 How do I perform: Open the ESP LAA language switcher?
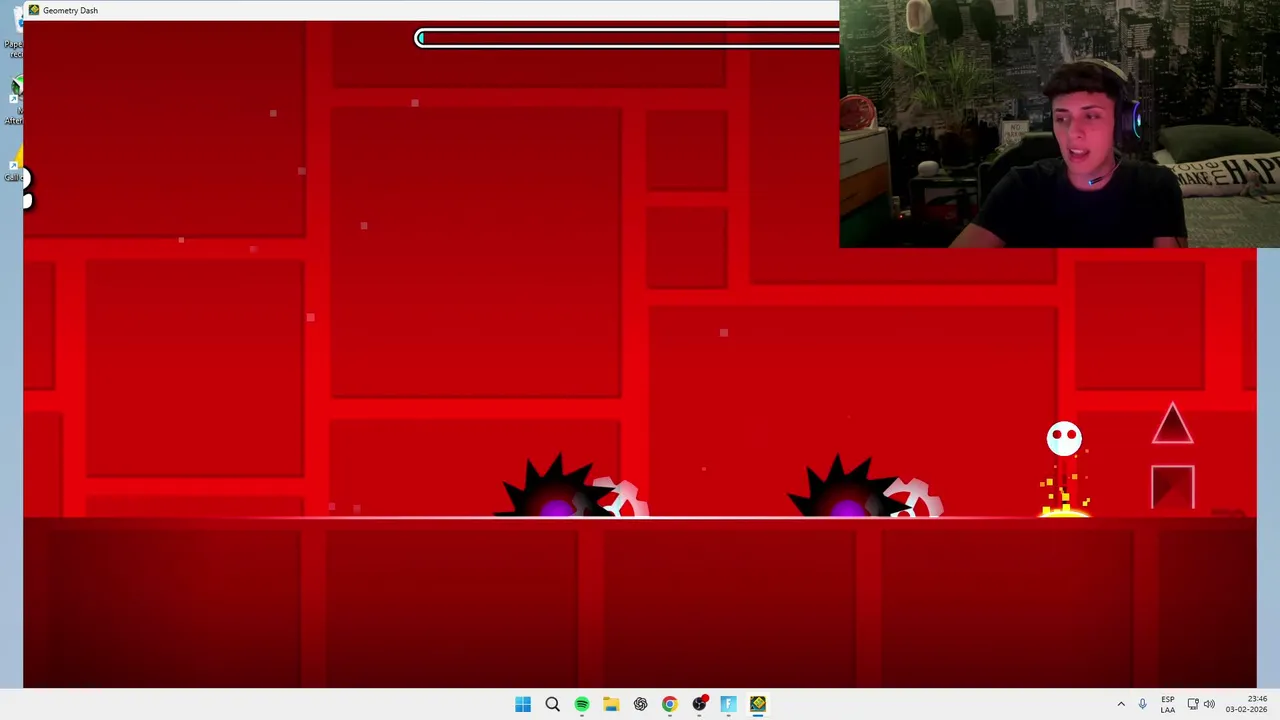1167,704
